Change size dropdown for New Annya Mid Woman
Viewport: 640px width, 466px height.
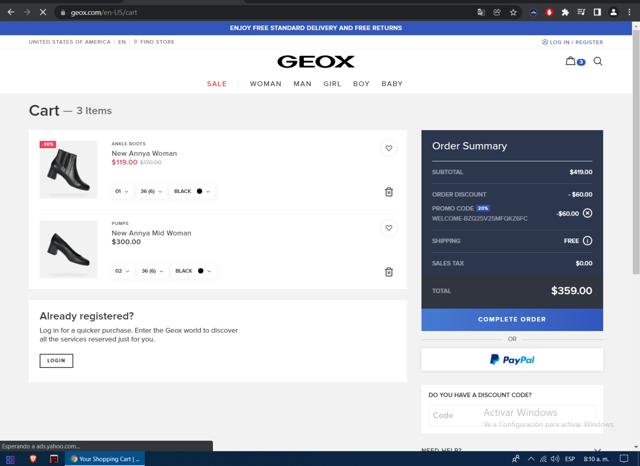[x=152, y=271]
